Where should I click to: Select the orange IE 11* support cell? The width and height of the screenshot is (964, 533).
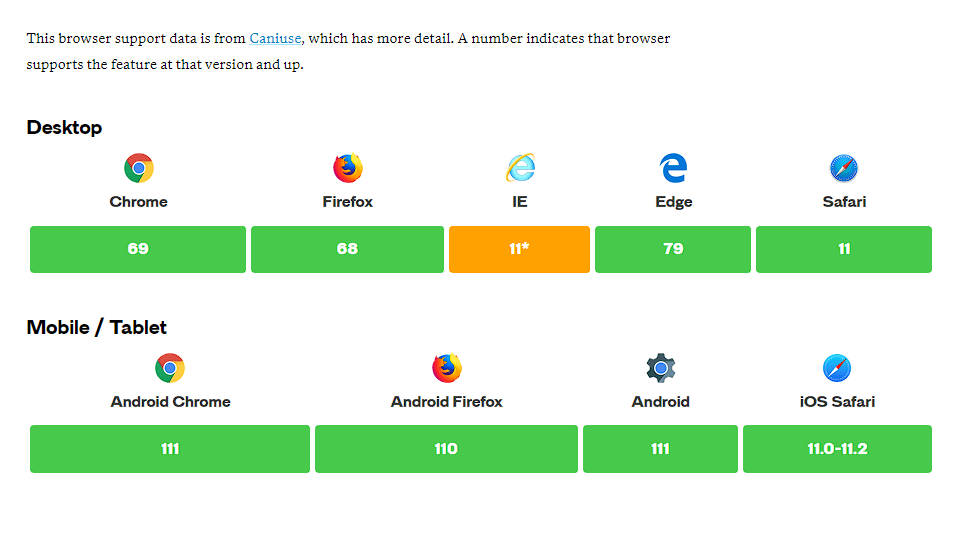click(x=519, y=249)
